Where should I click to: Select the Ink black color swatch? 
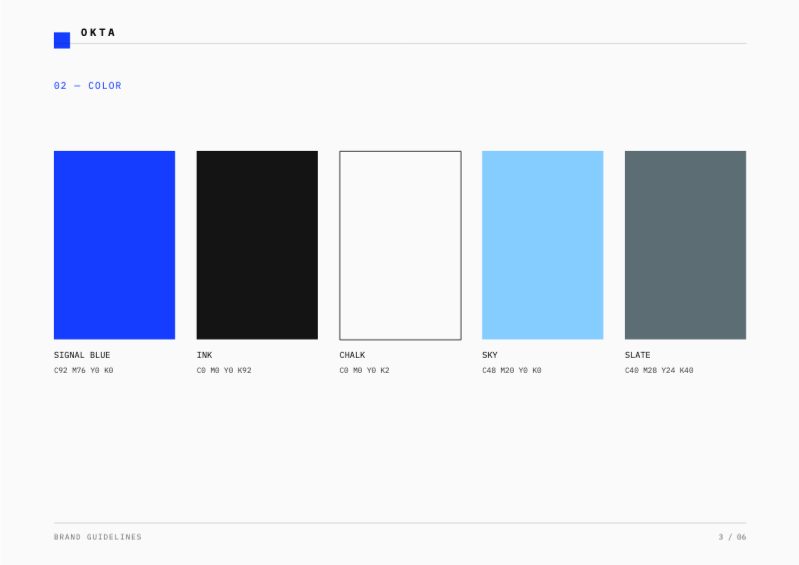pos(257,245)
